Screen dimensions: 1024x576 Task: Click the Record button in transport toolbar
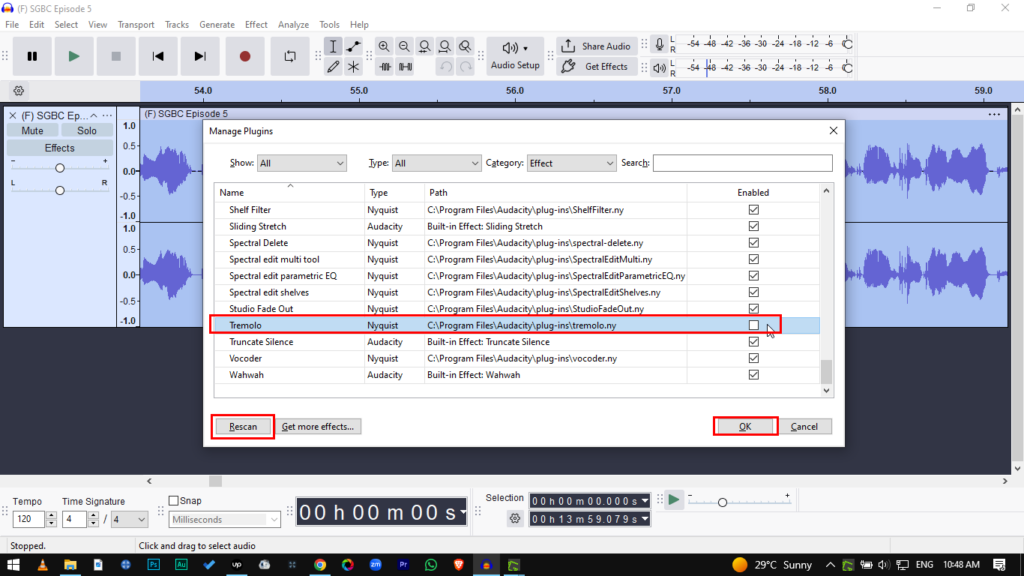point(245,57)
